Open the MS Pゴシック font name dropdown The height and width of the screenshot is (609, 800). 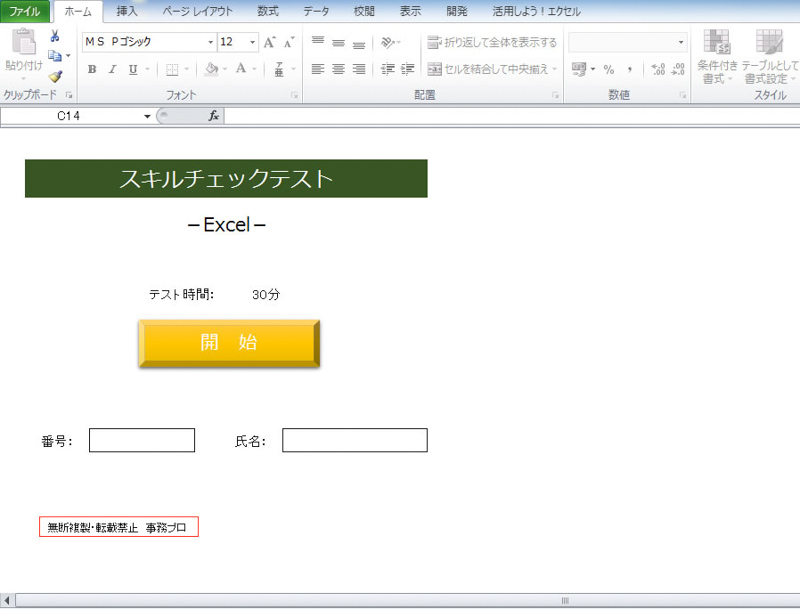(x=210, y=43)
